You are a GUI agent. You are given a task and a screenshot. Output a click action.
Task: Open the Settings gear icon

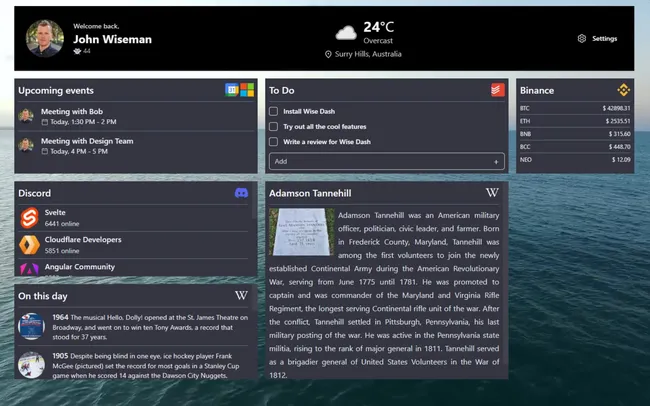coord(582,39)
